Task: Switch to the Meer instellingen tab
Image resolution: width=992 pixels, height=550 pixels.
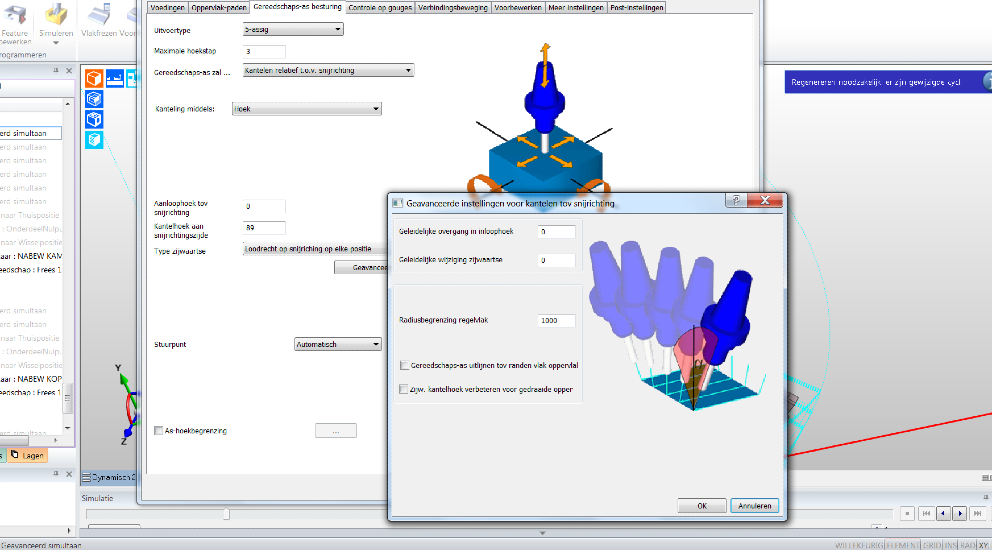Action: 576,8
